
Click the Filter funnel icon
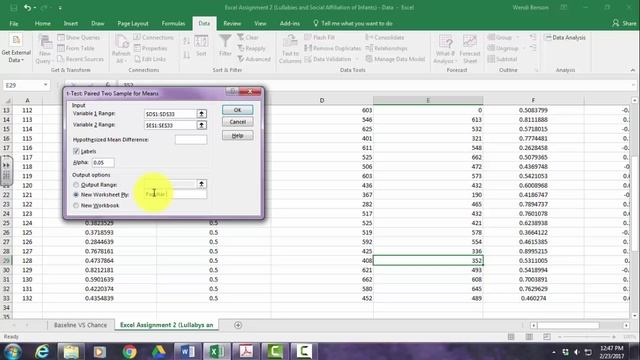tap(225, 41)
